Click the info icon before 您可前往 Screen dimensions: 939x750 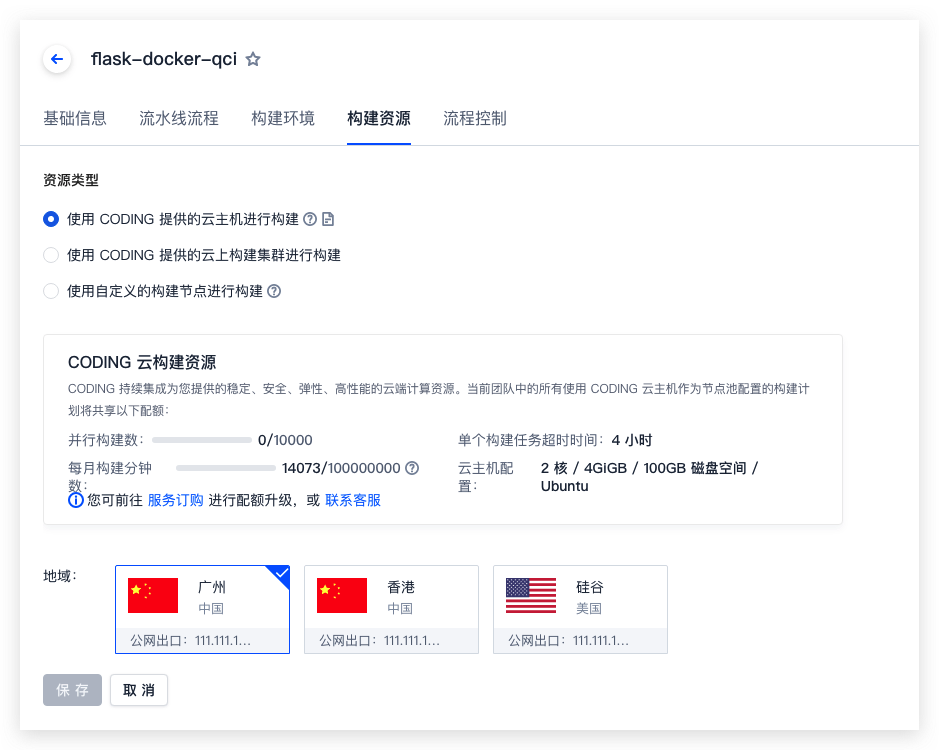75,500
